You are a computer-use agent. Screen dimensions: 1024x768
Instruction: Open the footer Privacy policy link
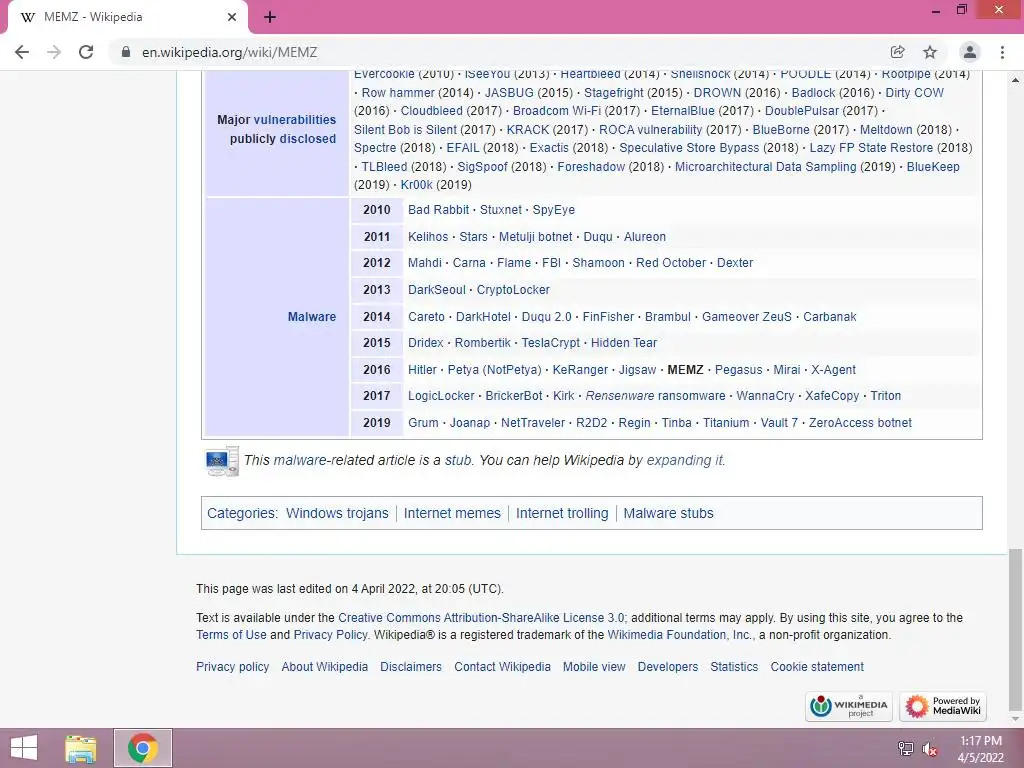click(x=232, y=667)
